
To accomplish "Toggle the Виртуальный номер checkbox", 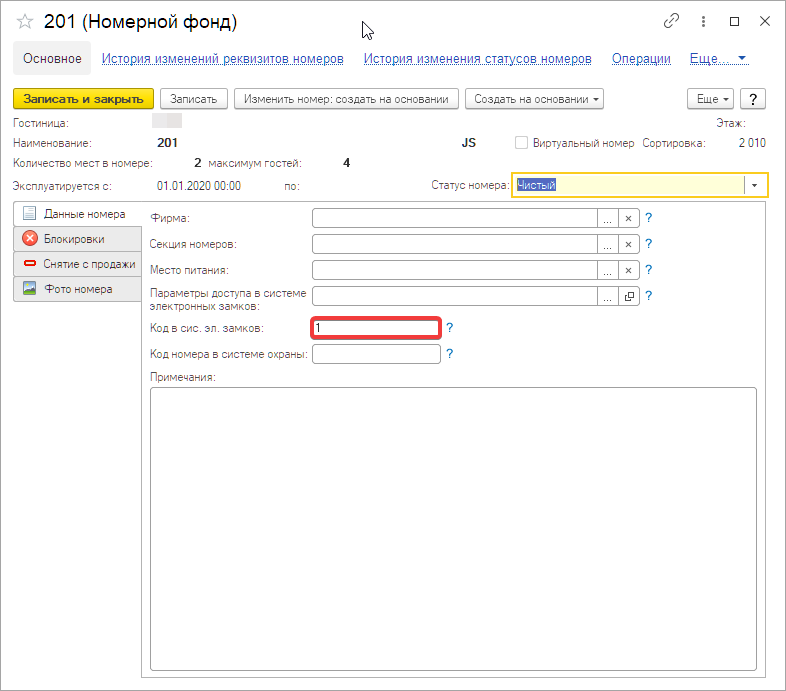I will tap(521, 143).
